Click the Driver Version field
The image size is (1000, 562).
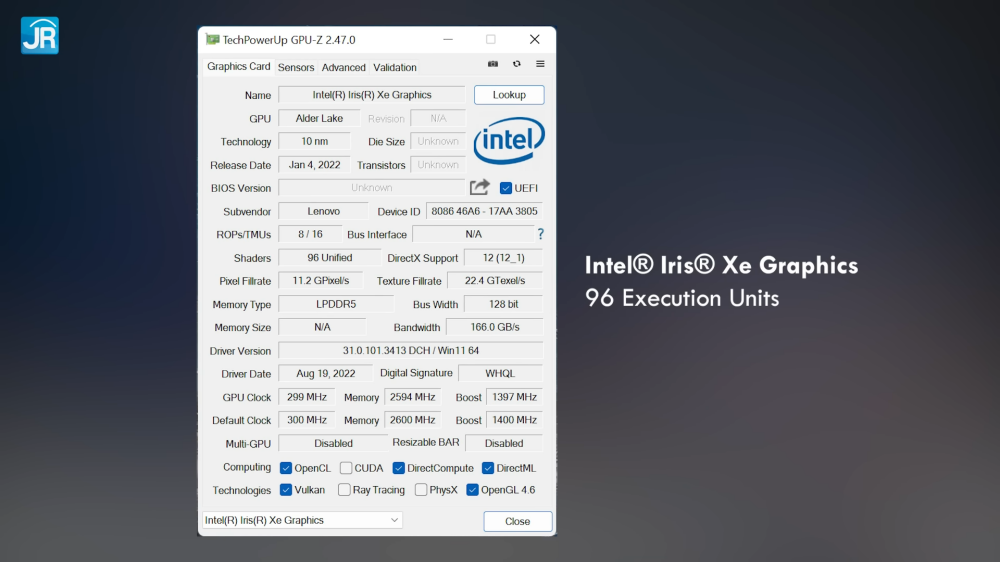pyautogui.click(x=410, y=351)
